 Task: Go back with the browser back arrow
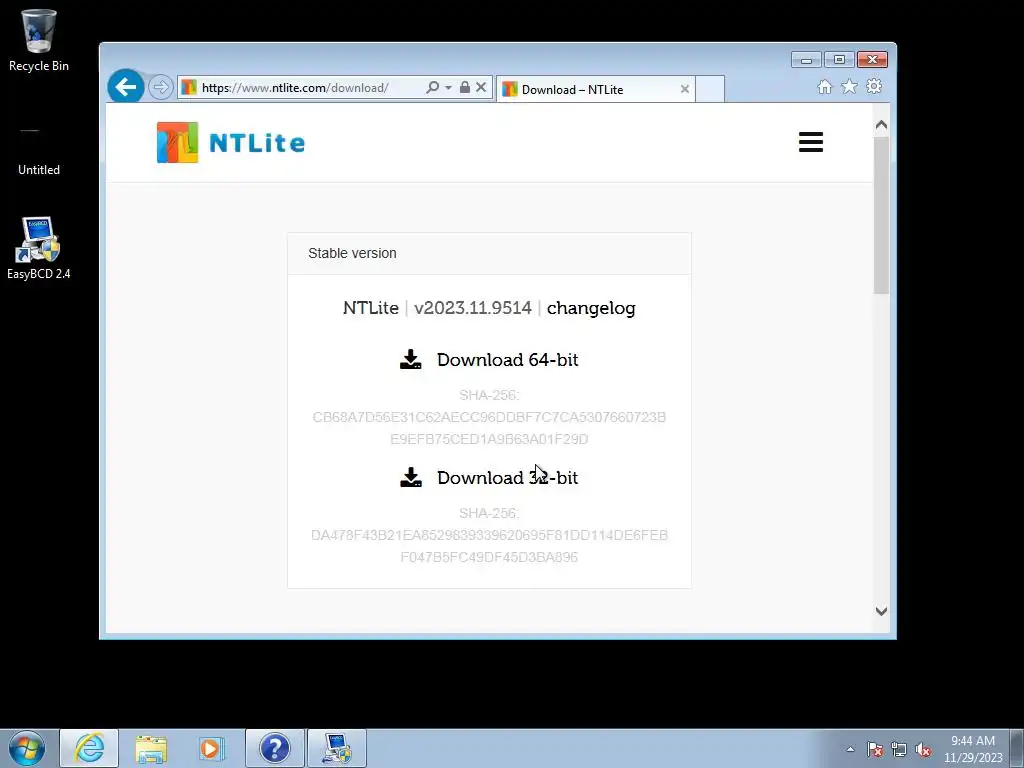point(125,86)
